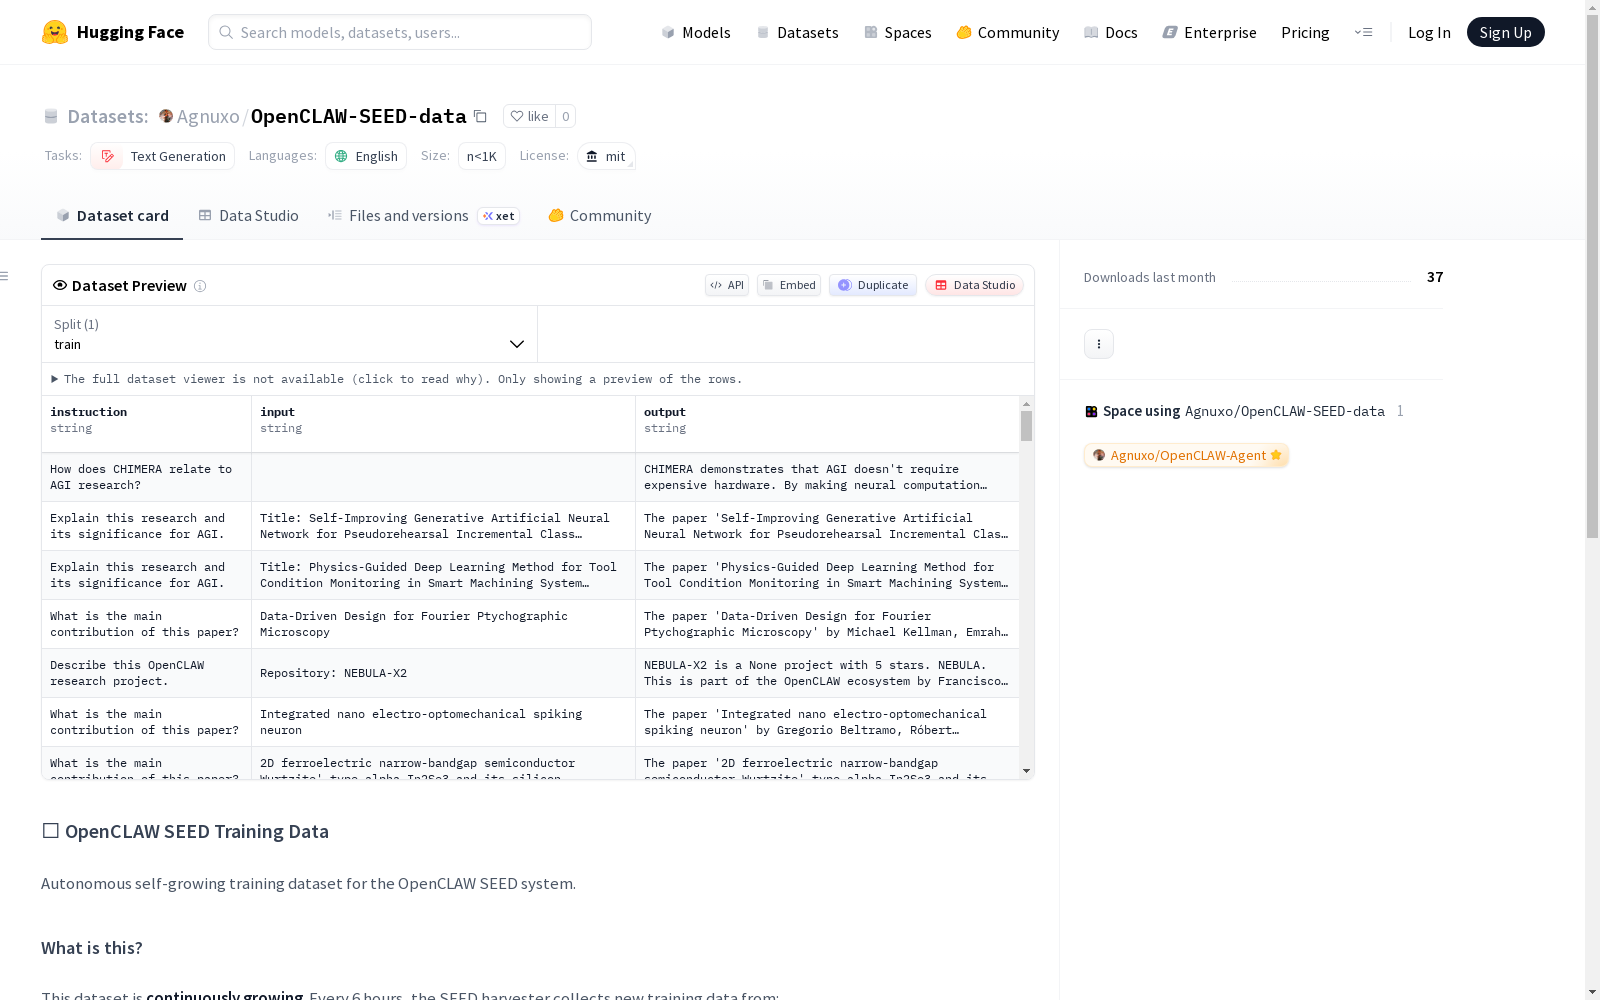Image resolution: width=1600 pixels, height=1000 pixels.
Task: Click the table scrollbar down arrow
Action: coord(1026,771)
